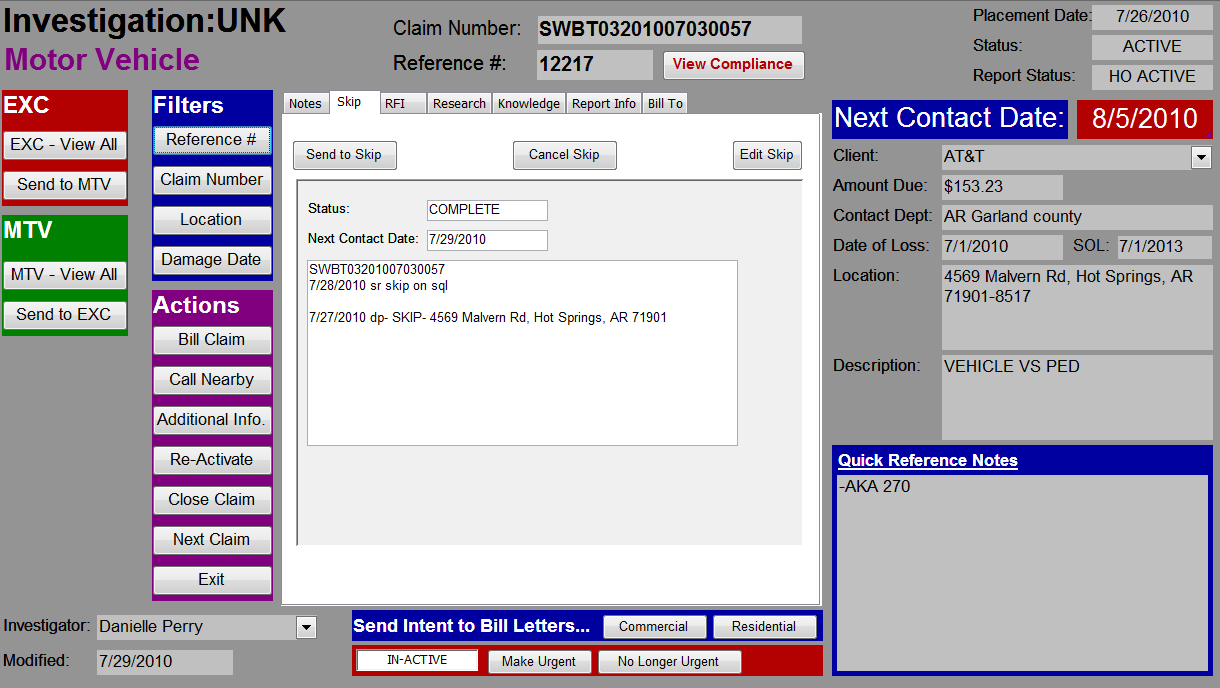This screenshot has height=688, width=1220.
Task: Expand the Investigator dropdown arrow
Action: coord(306,627)
